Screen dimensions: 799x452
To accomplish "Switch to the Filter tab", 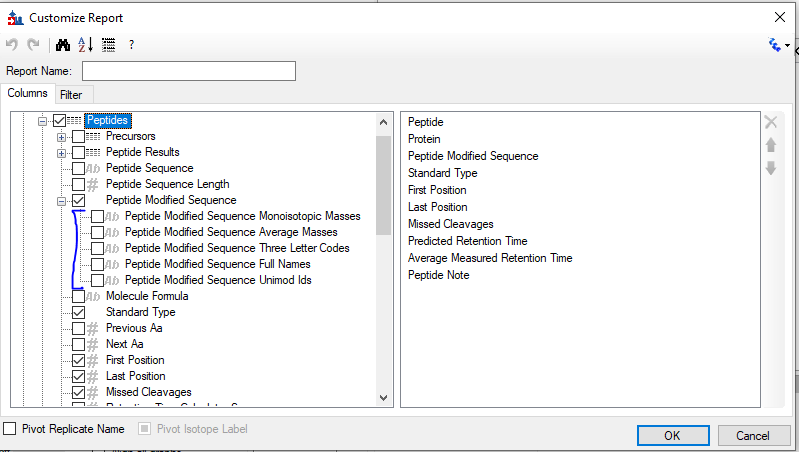I will [71, 95].
